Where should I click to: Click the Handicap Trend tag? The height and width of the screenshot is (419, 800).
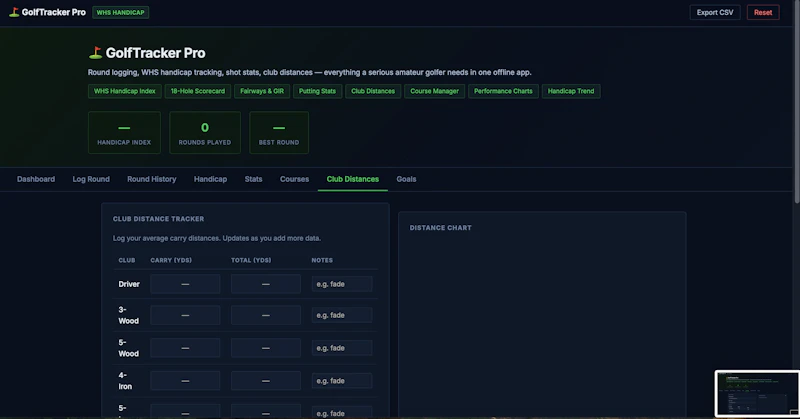(x=571, y=91)
